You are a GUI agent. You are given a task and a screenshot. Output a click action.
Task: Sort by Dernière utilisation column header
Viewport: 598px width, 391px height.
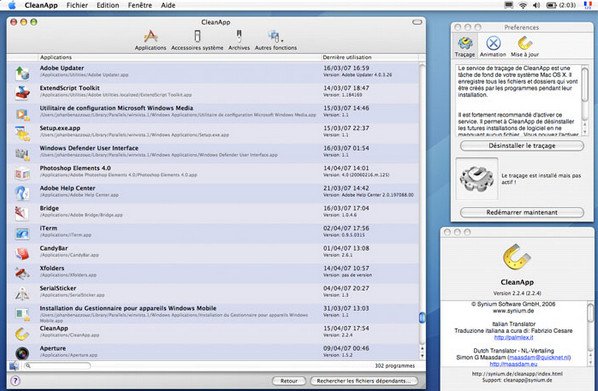[x=370, y=57]
